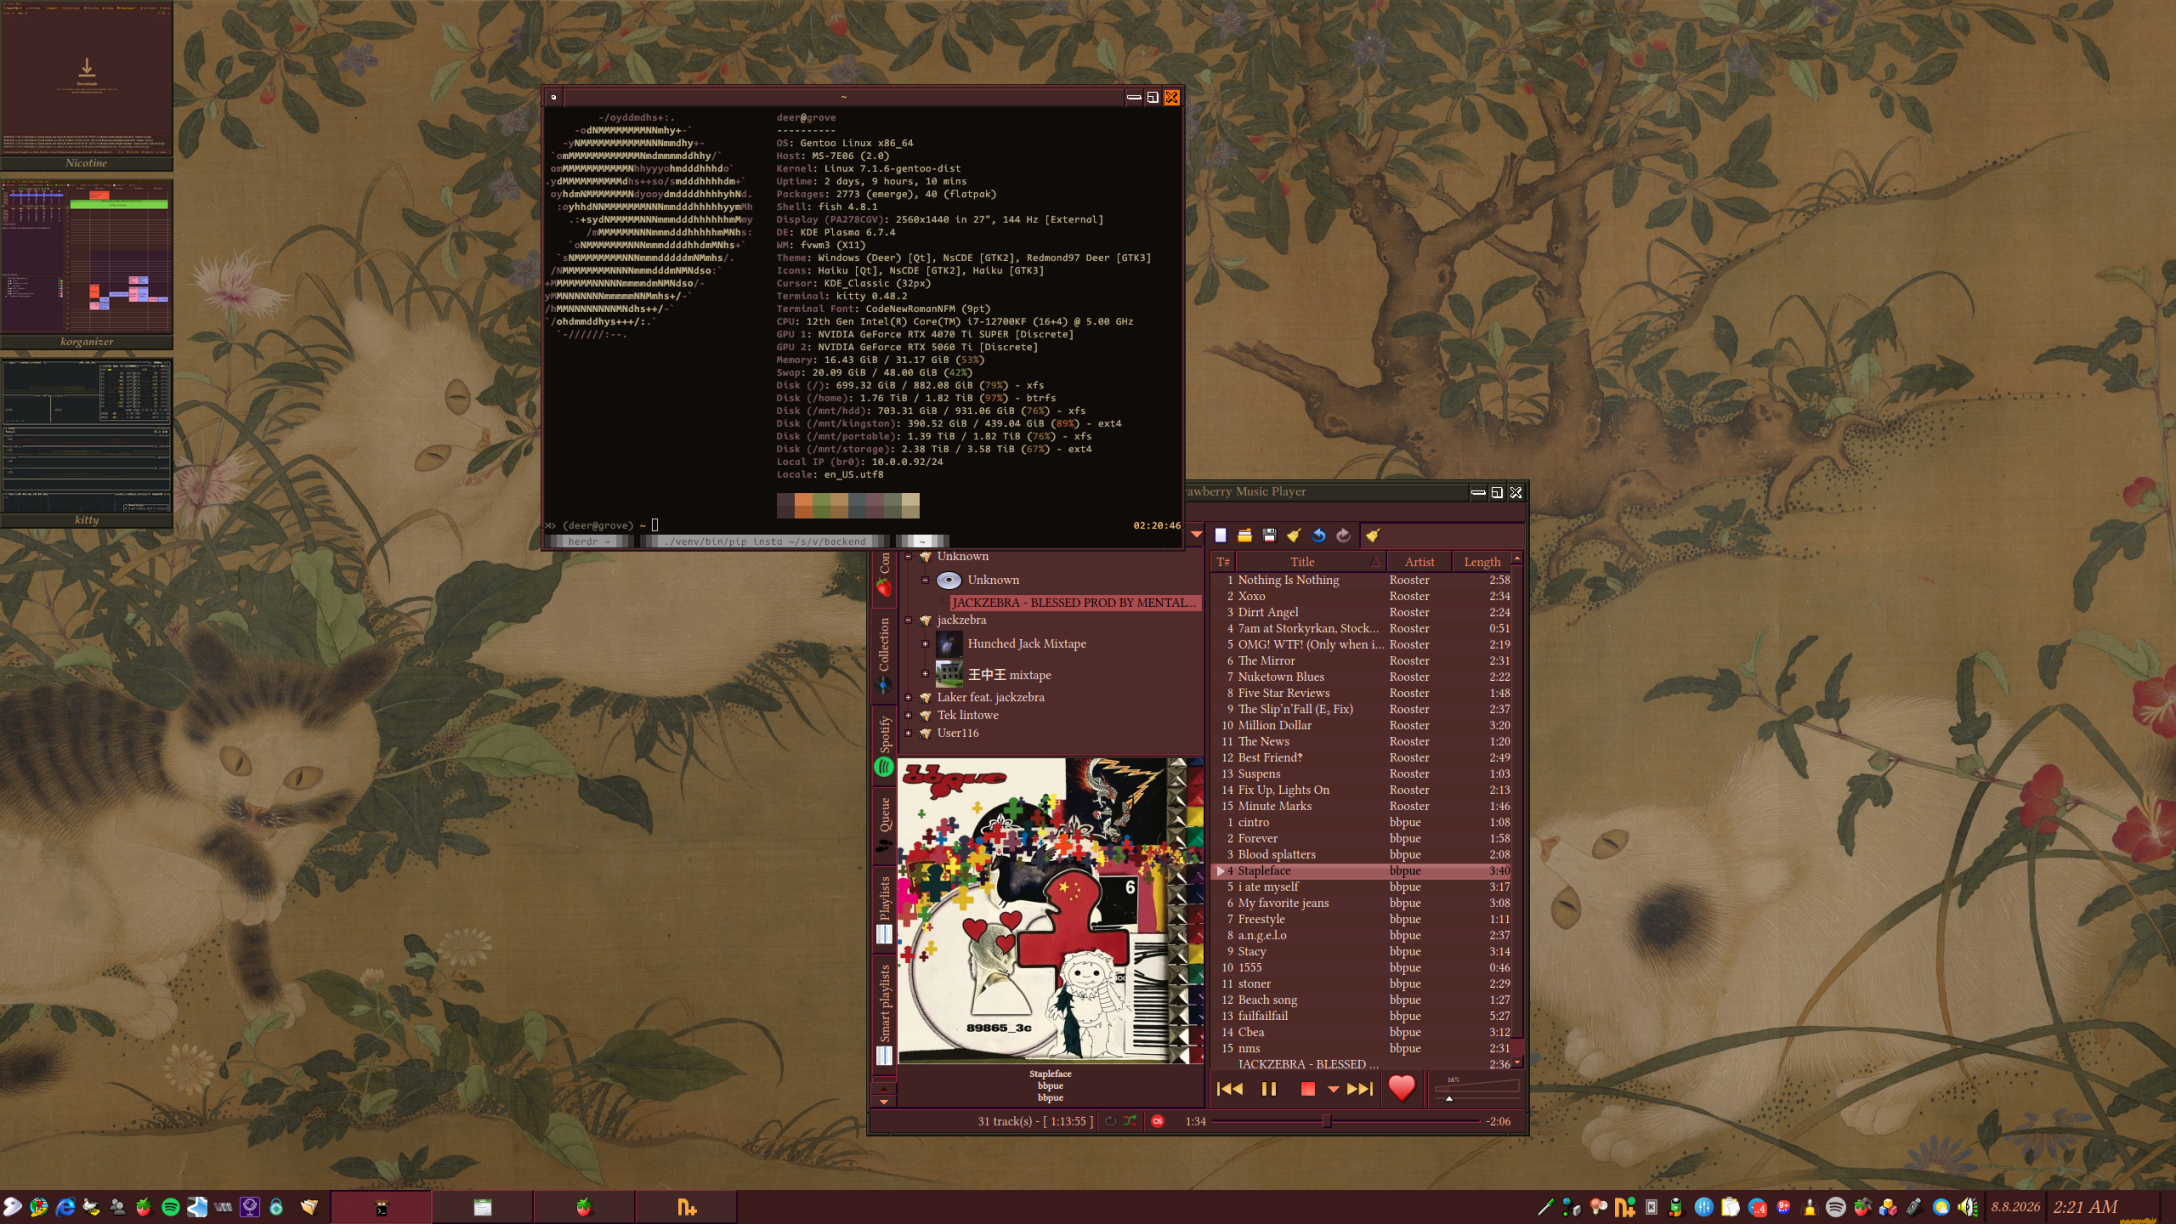Viewport: 2176px width, 1224px height.
Task: Click the file manager task button in taskbar
Action: tap(482, 1207)
